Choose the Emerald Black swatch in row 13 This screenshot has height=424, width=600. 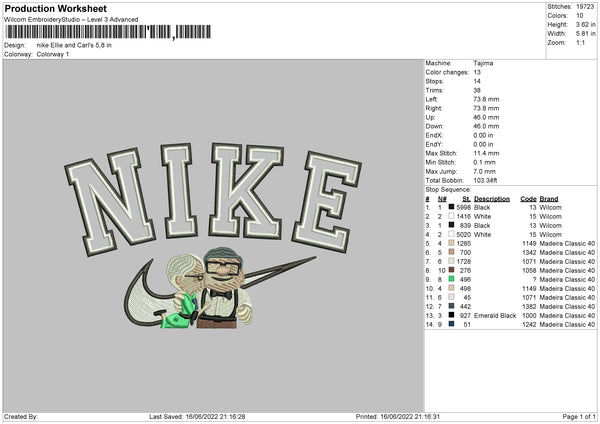452,315
